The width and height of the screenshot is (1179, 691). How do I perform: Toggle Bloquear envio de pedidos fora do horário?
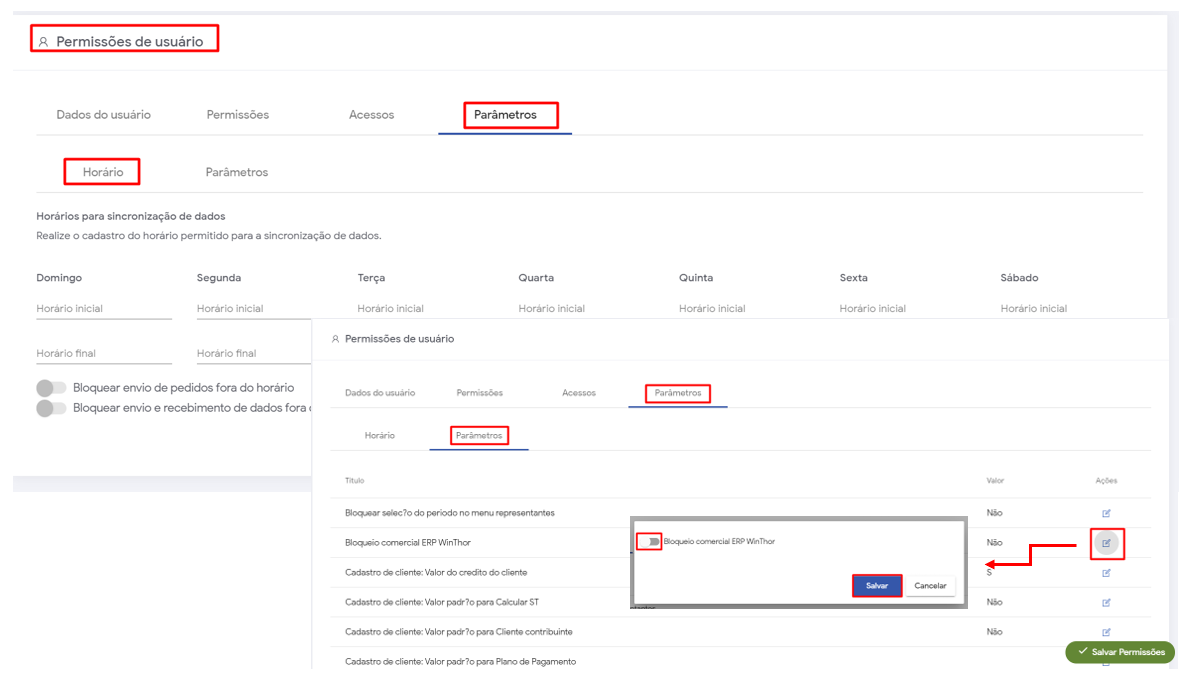coord(51,388)
